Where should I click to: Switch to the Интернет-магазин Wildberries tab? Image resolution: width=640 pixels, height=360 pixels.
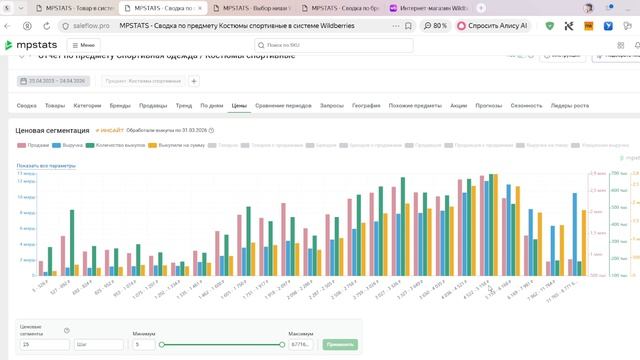click(x=428, y=8)
